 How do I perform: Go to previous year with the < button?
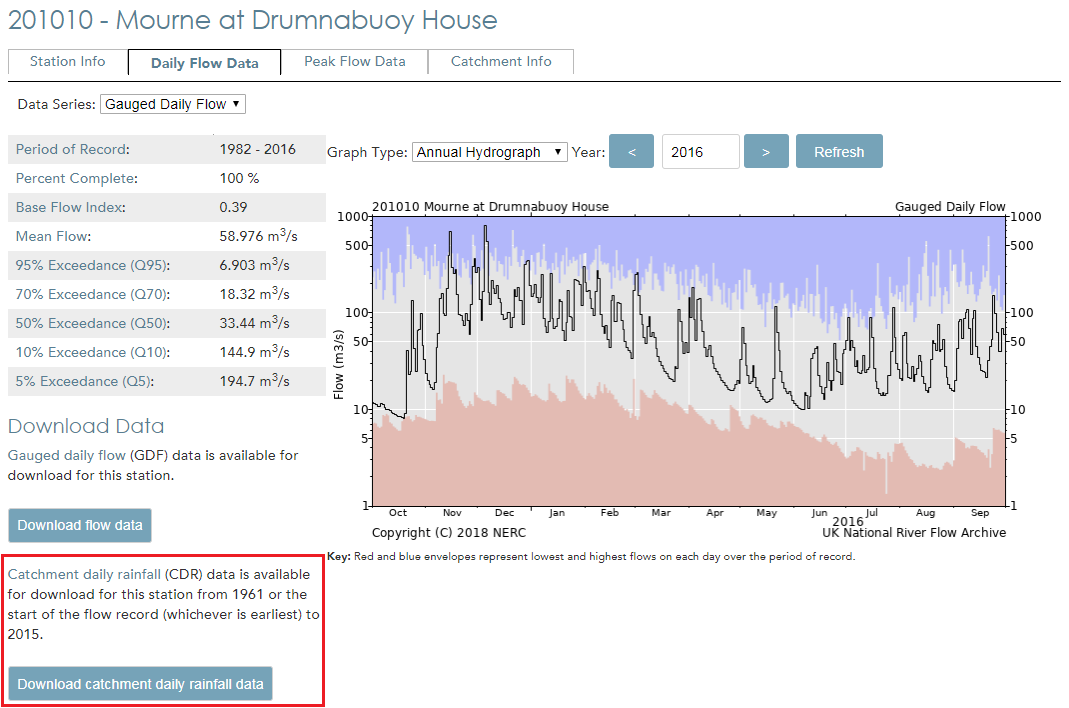click(631, 151)
